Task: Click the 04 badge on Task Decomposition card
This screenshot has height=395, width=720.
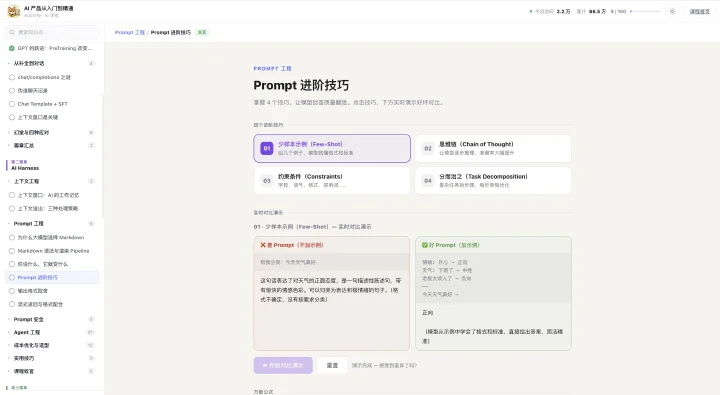Action: tap(428, 181)
